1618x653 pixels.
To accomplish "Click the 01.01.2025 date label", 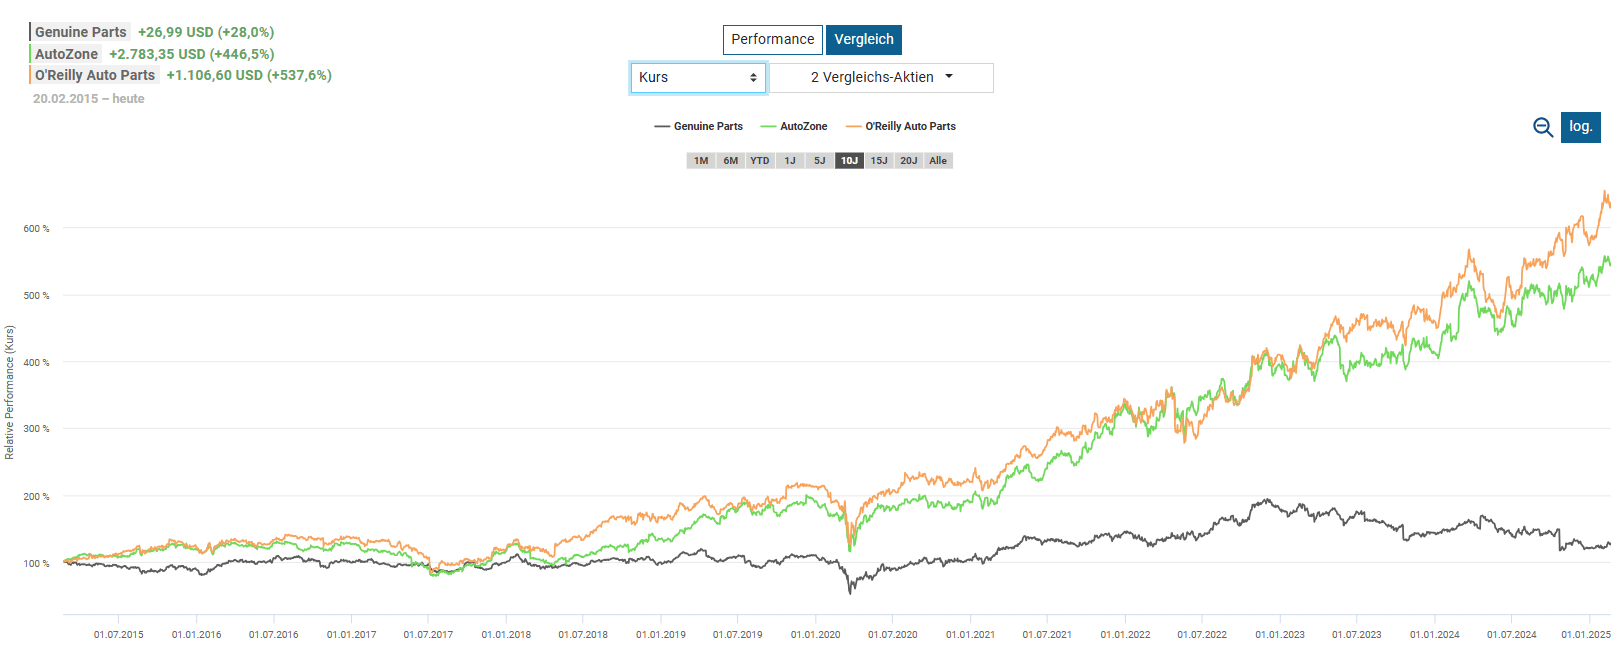I will 1587,635.
